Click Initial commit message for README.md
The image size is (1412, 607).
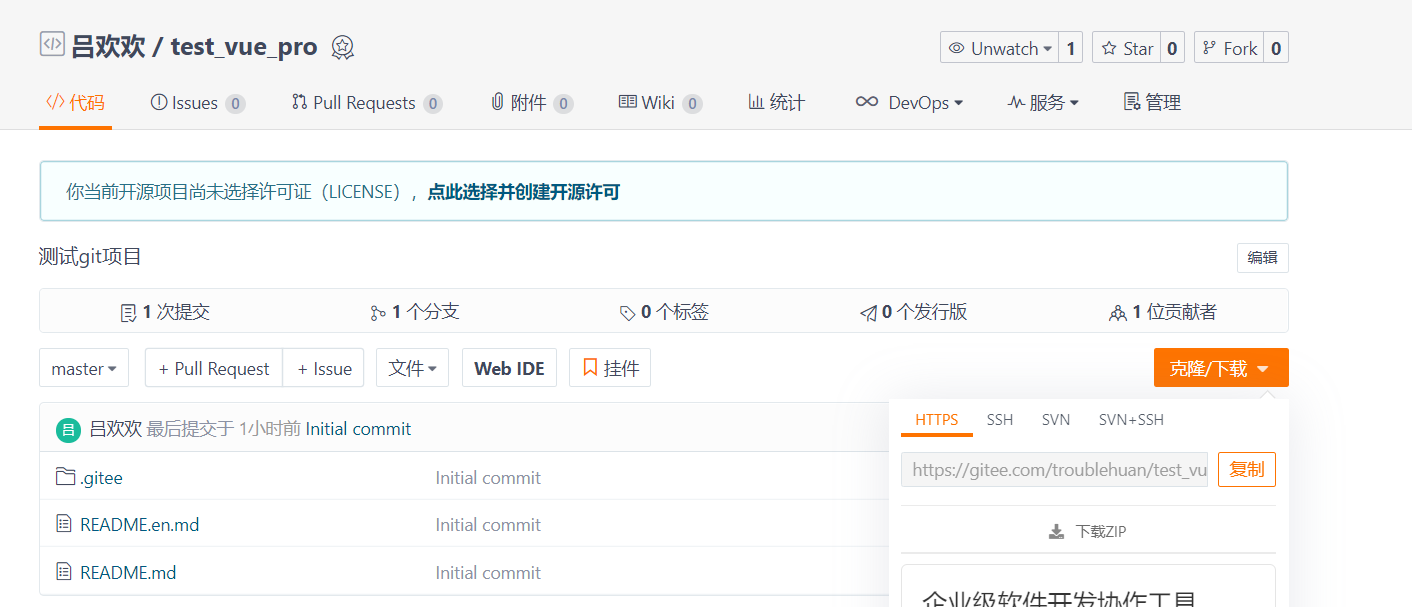pos(488,572)
